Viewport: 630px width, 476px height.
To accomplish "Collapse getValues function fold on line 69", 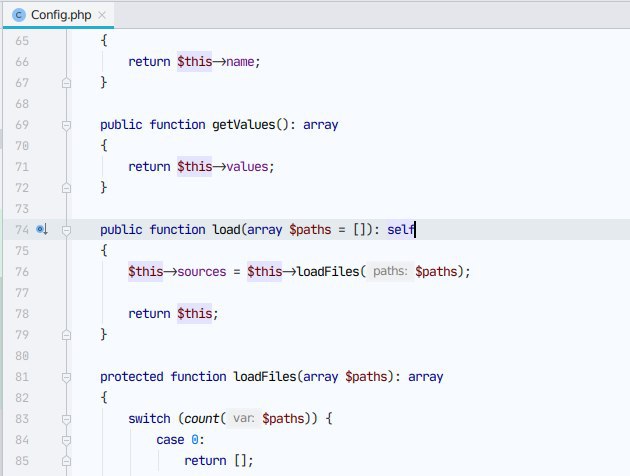I will (66, 125).
